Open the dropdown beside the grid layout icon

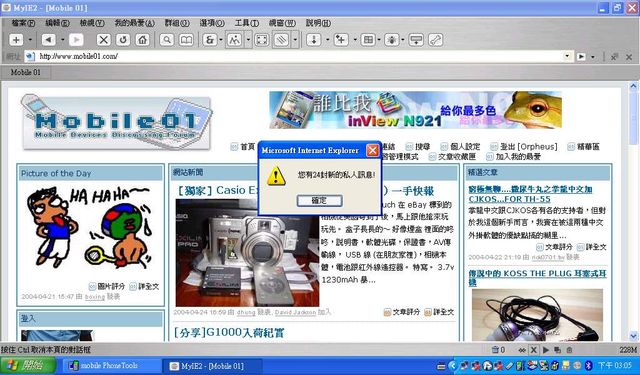[x=379, y=40]
